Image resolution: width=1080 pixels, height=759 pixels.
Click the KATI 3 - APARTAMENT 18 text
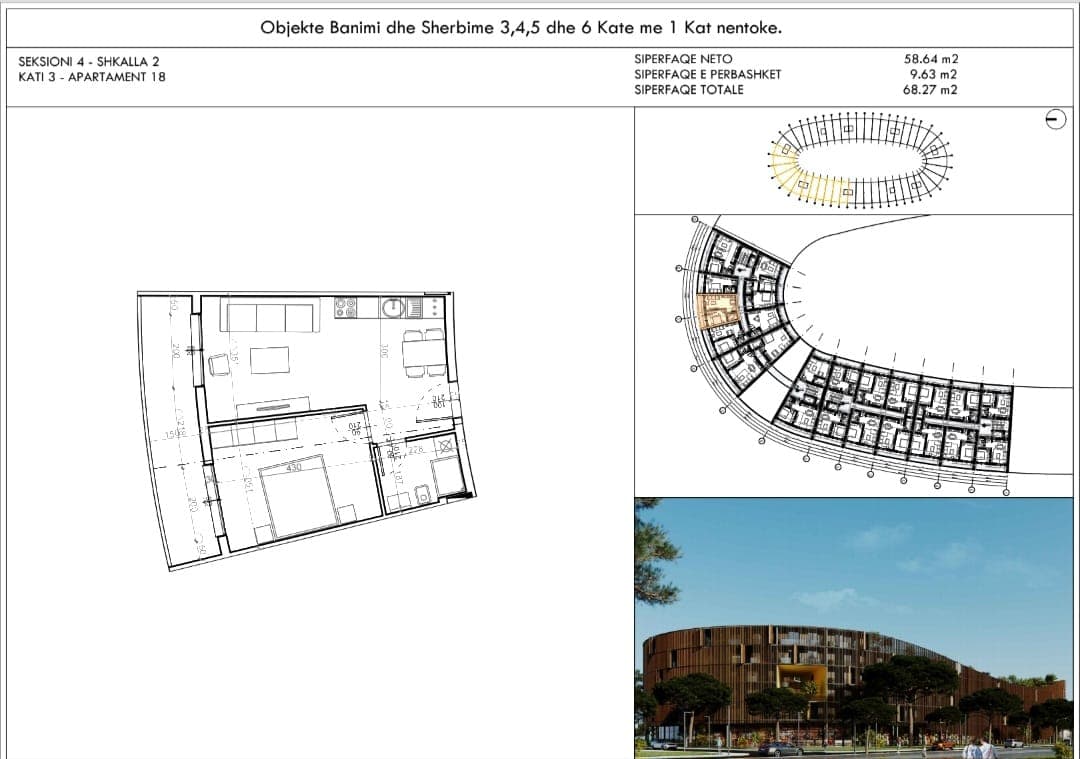tap(92, 77)
